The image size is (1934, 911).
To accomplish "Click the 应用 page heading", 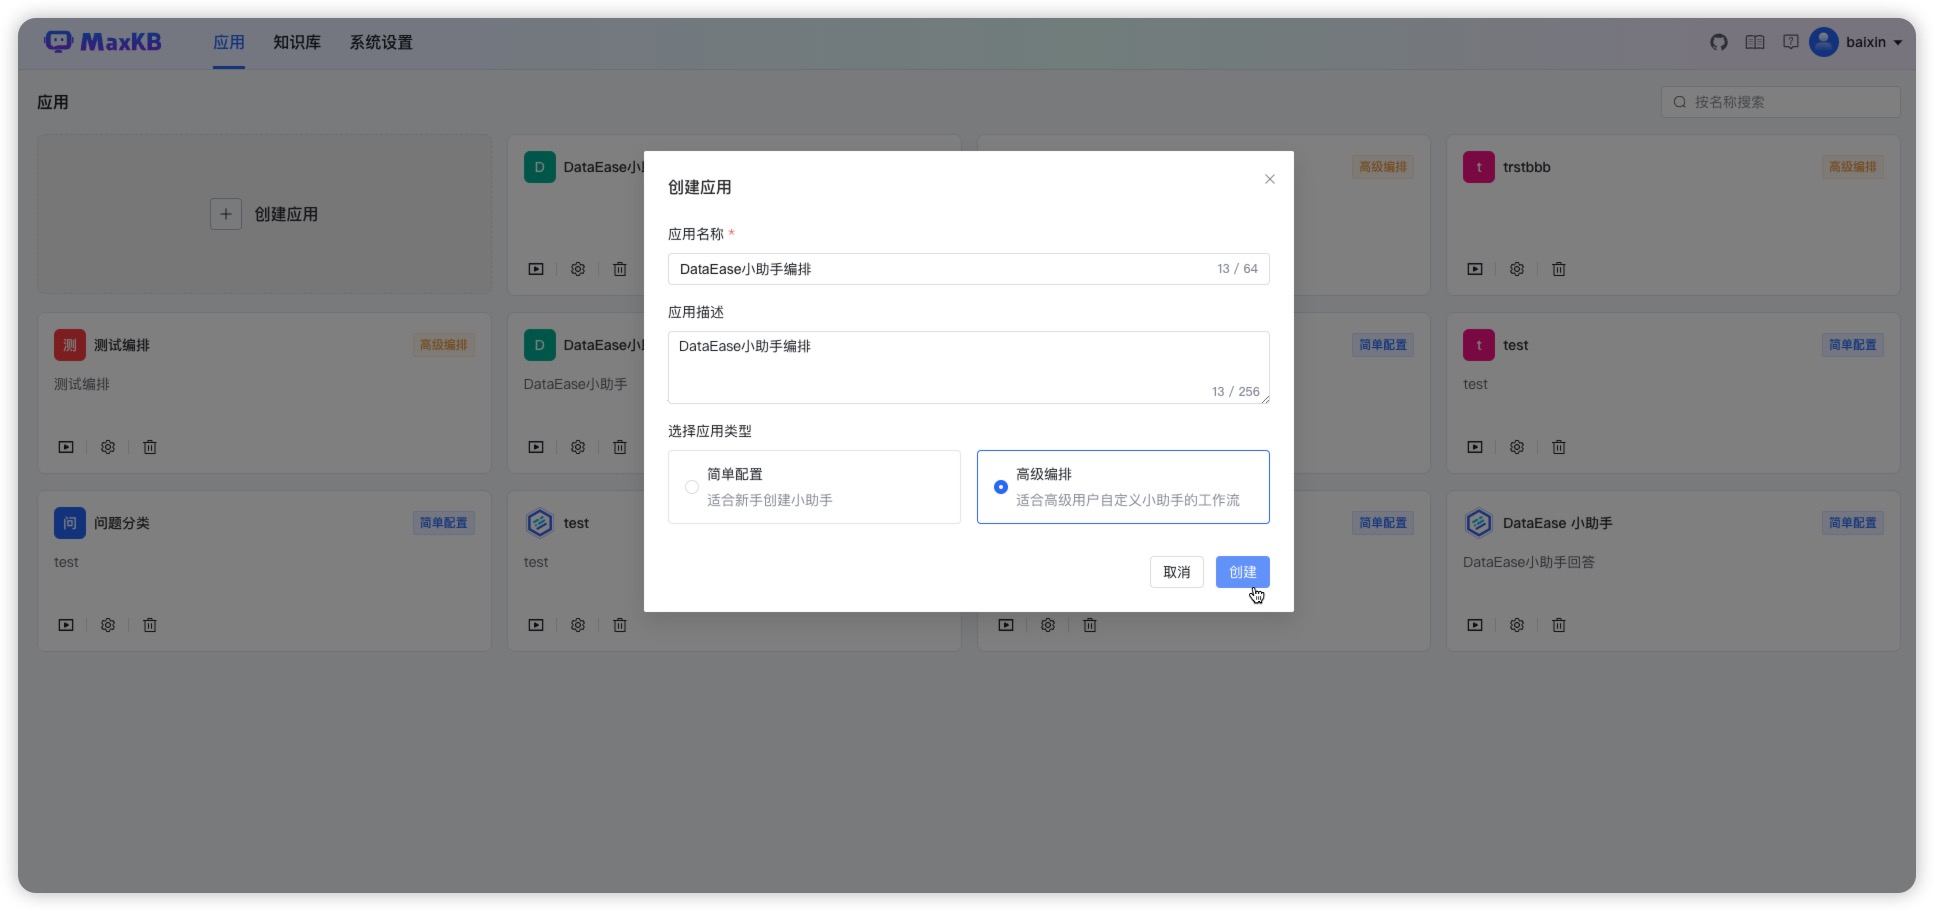I will 53,102.
